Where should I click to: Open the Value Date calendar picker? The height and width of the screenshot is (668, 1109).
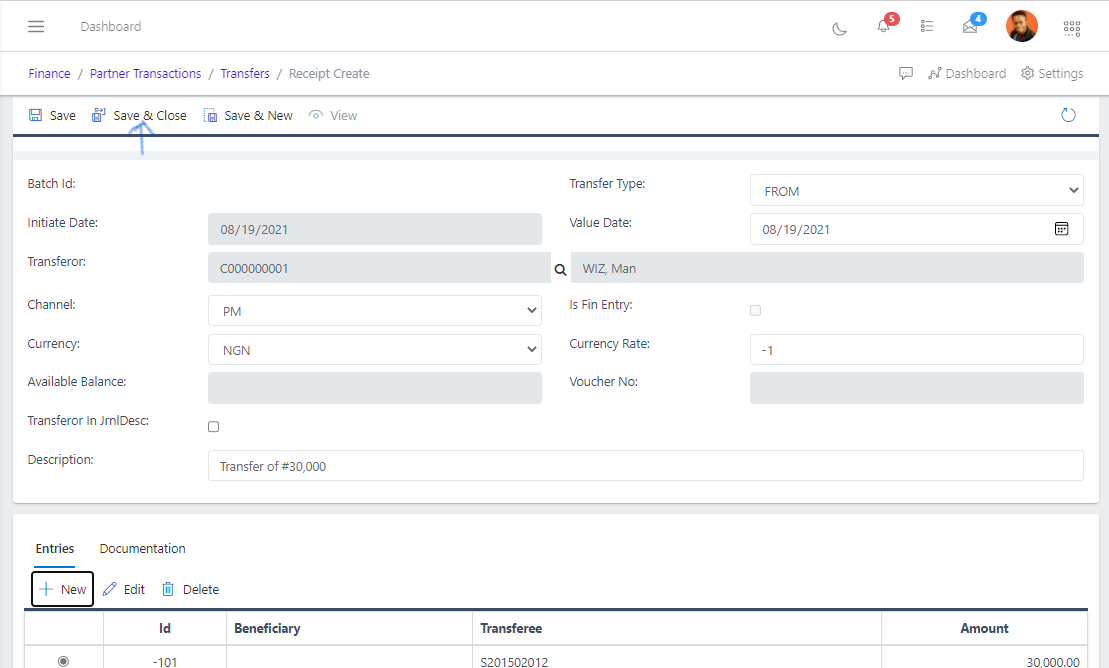1061,229
